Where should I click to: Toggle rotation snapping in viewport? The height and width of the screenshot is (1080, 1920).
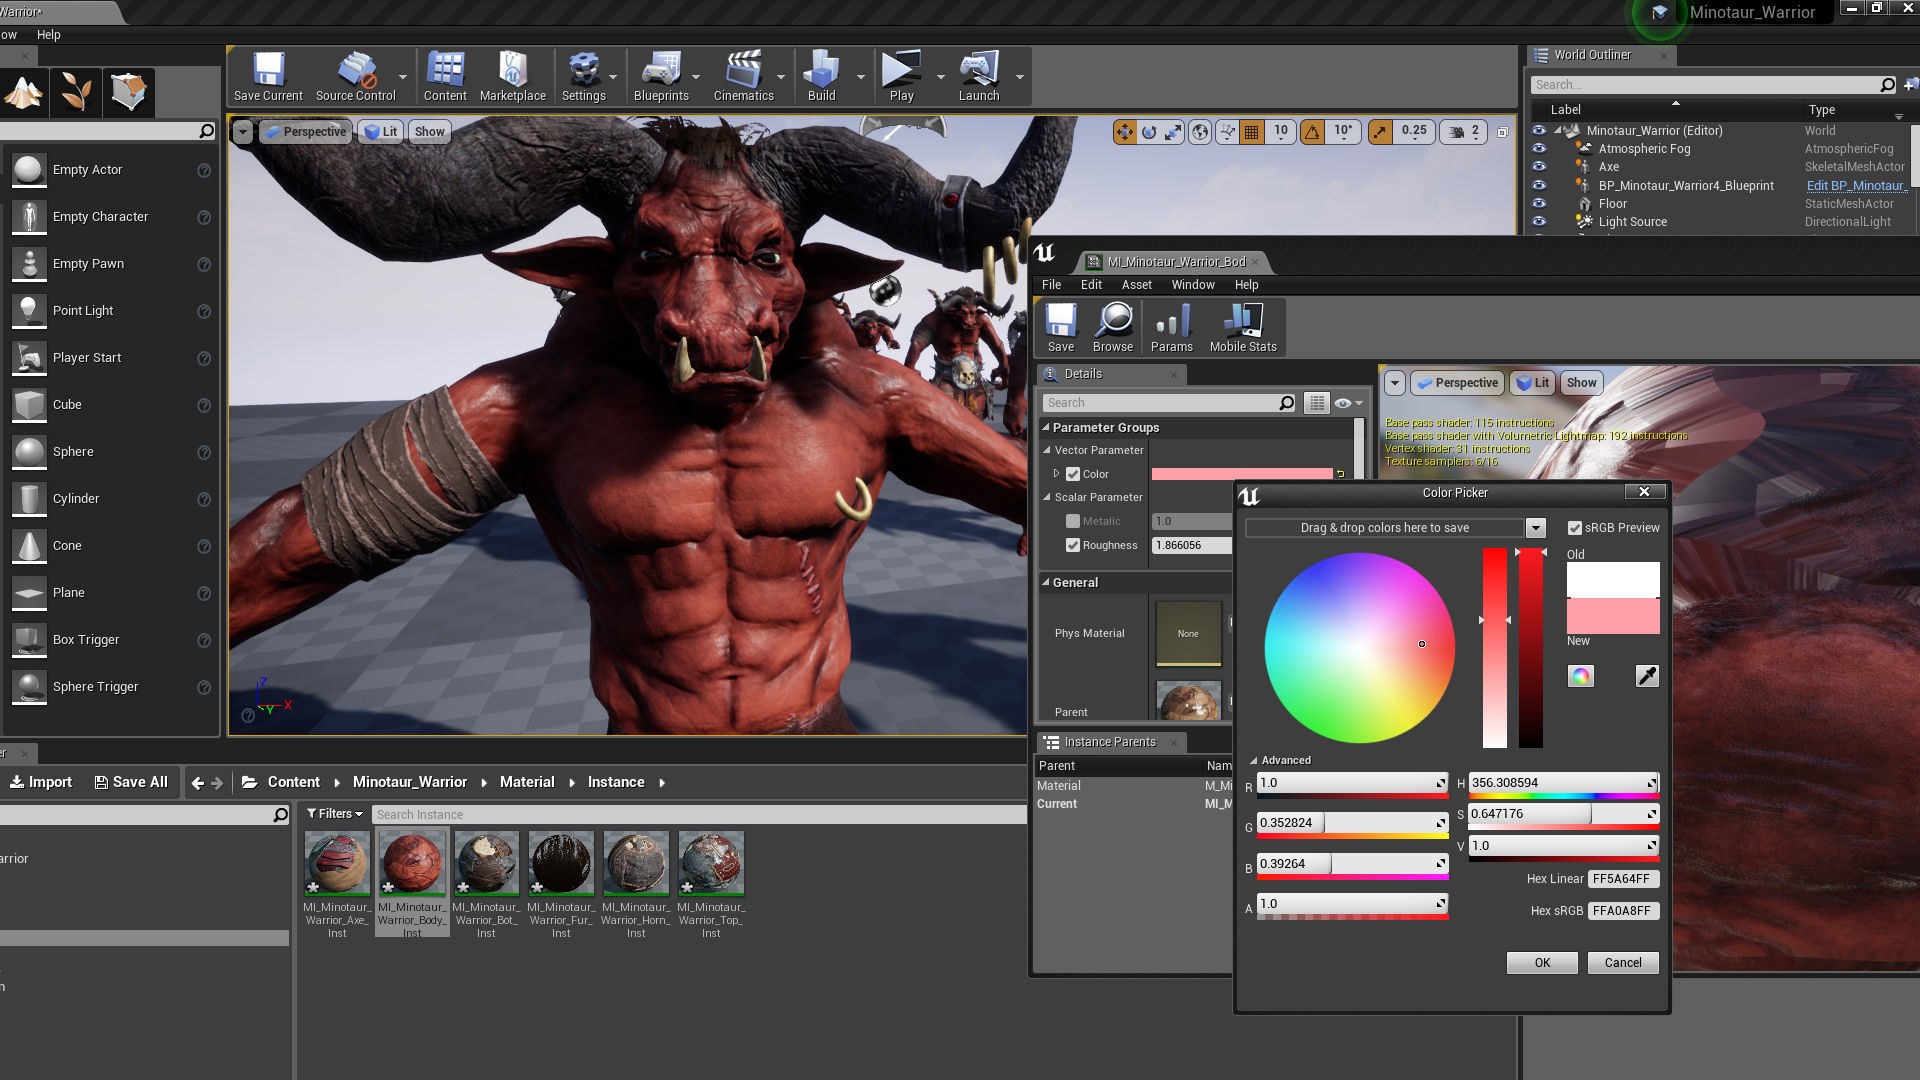coord(1312,132)
